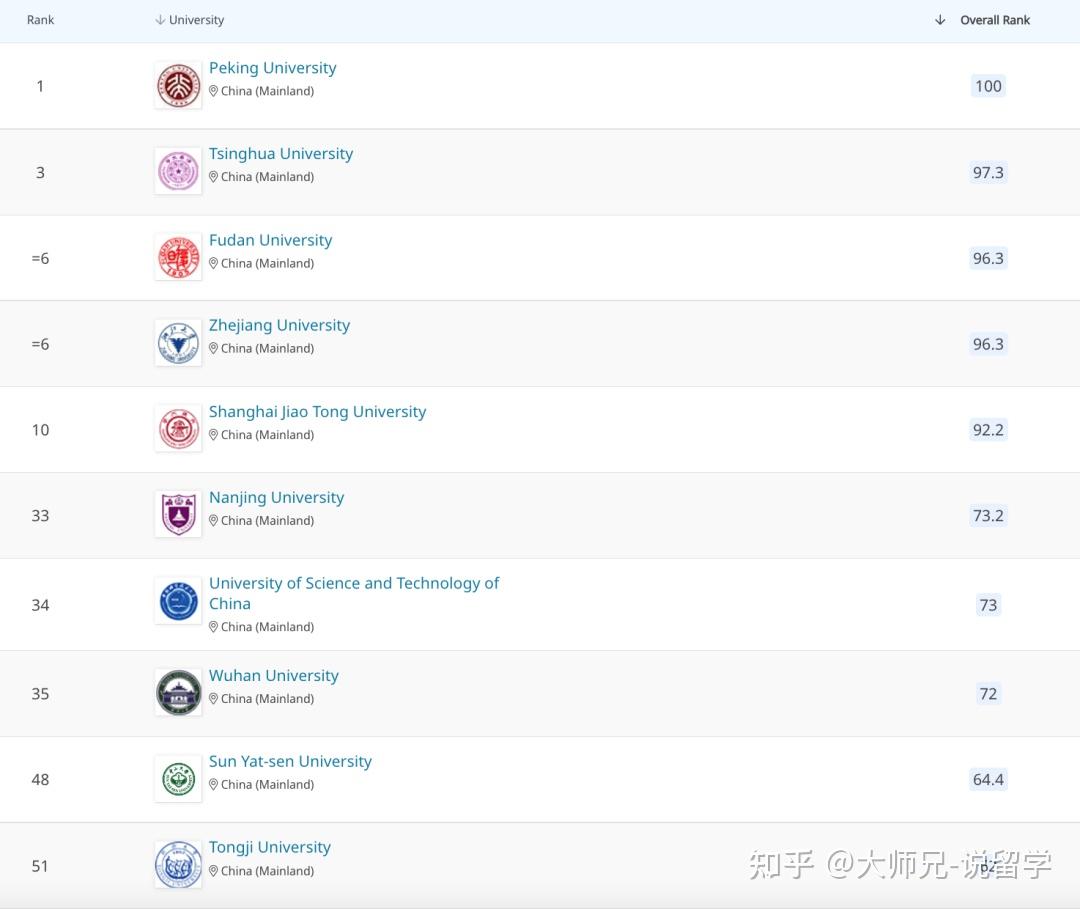Click the location pin beside Peking University

214,91
